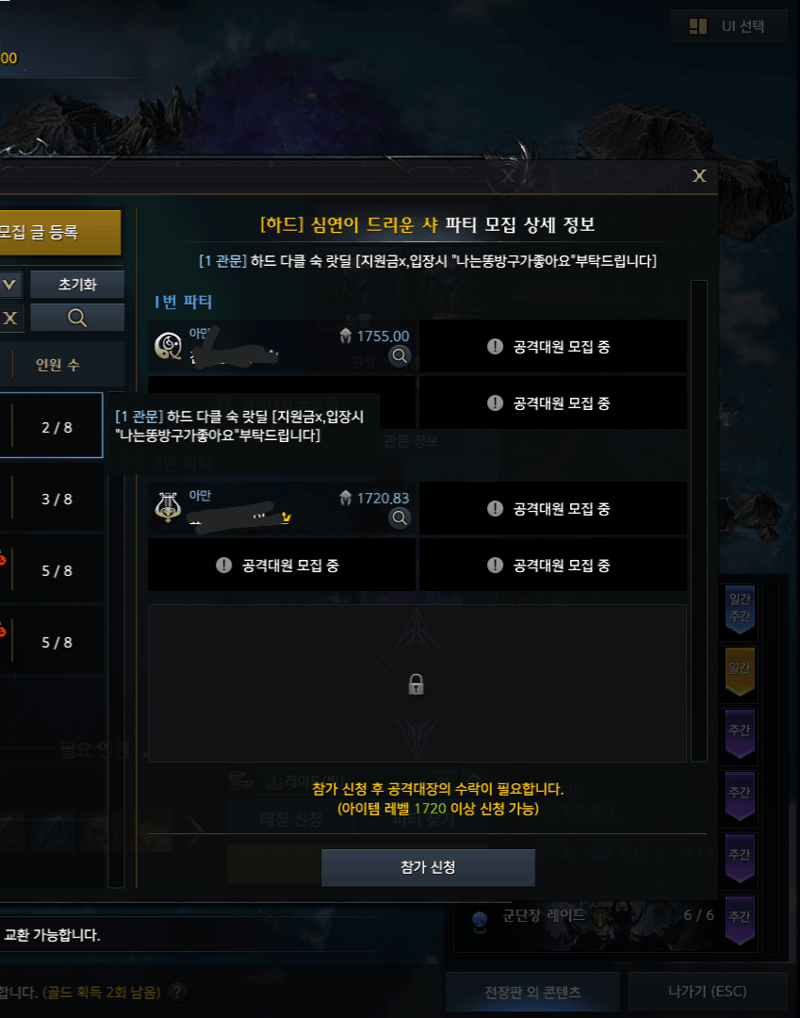
Task: Inspect the 1755.00 member via magnifier icon
Action: point(399,355)
